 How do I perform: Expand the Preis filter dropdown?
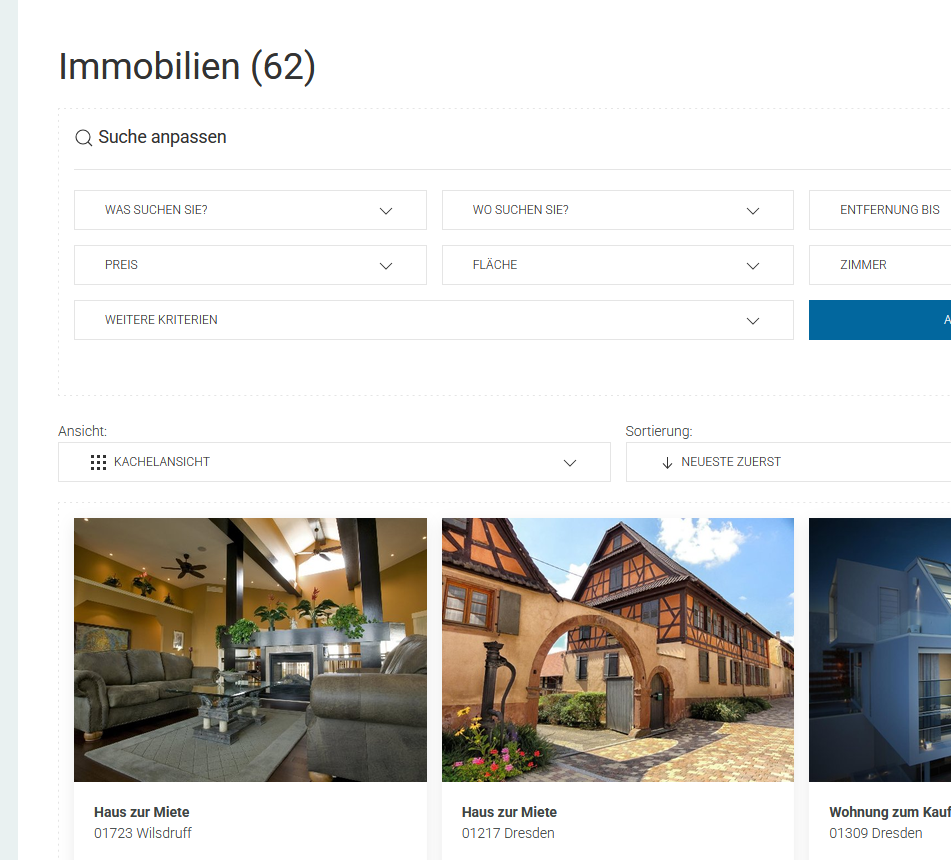250,265
